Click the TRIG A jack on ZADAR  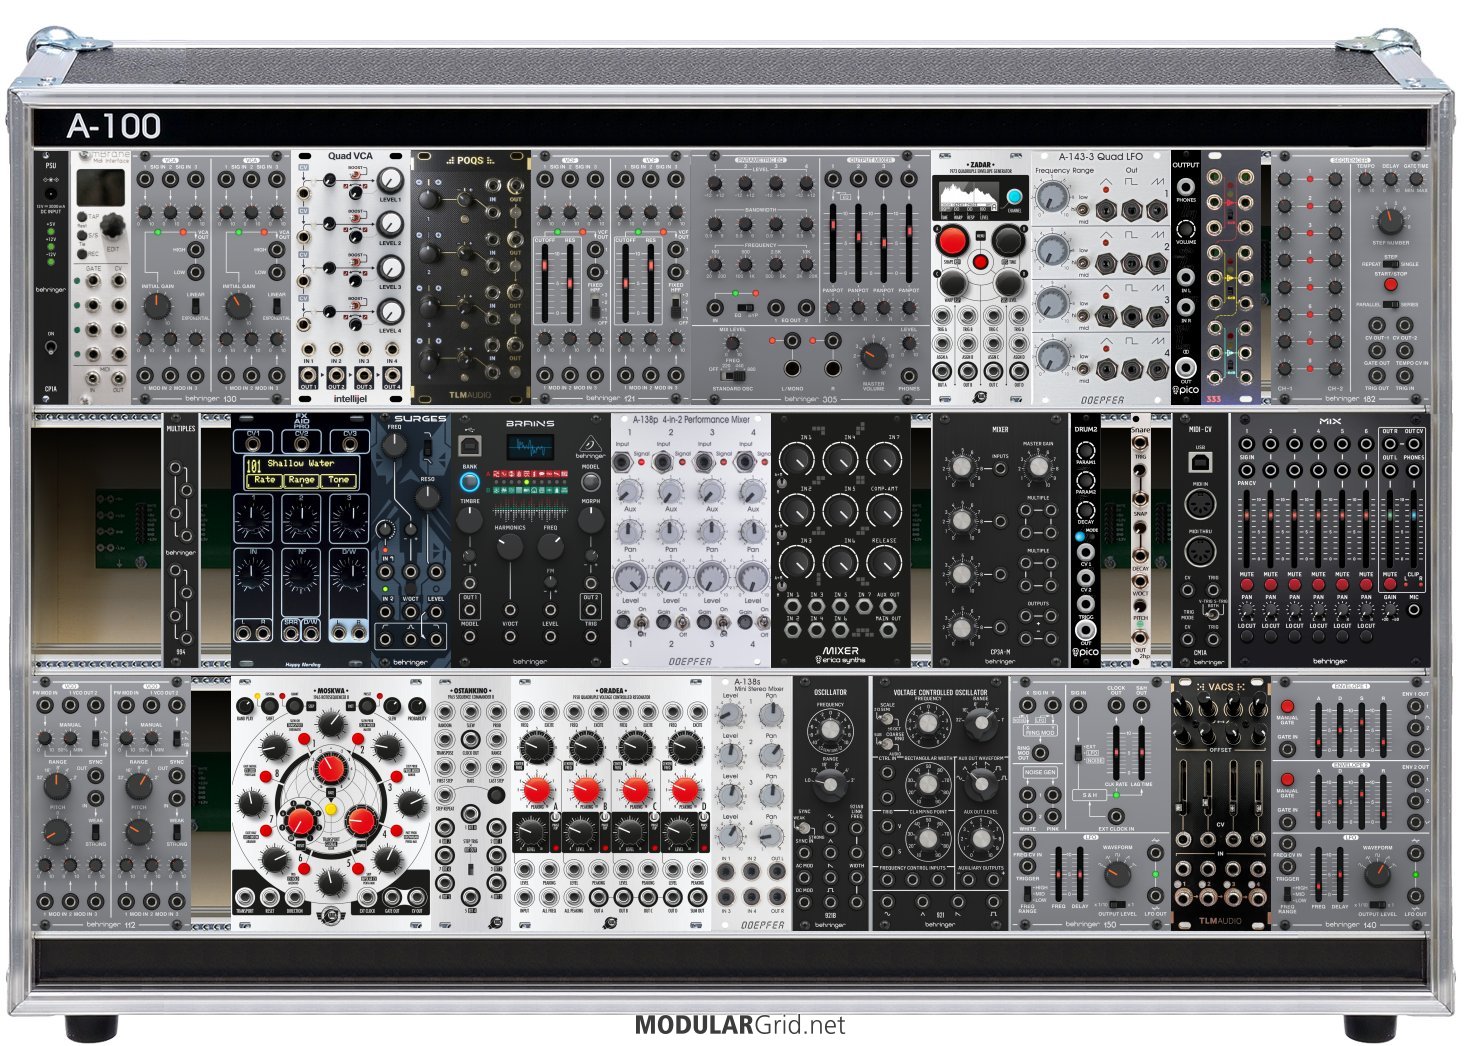click(943, 315)
